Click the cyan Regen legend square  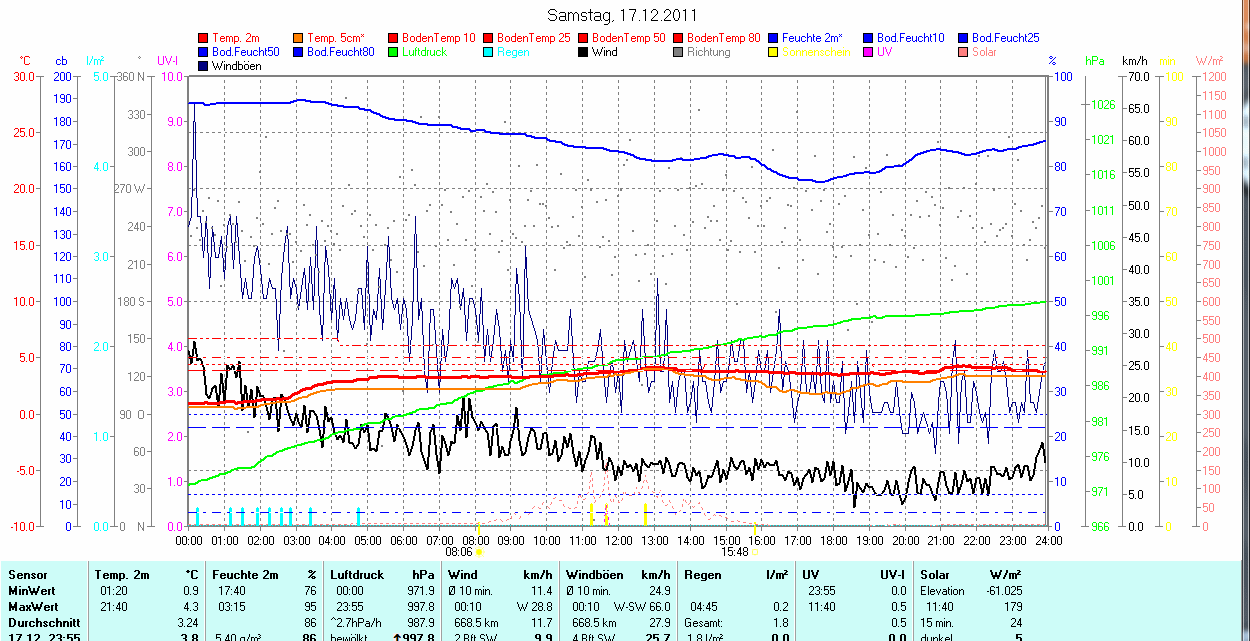(x=489, y=52)
